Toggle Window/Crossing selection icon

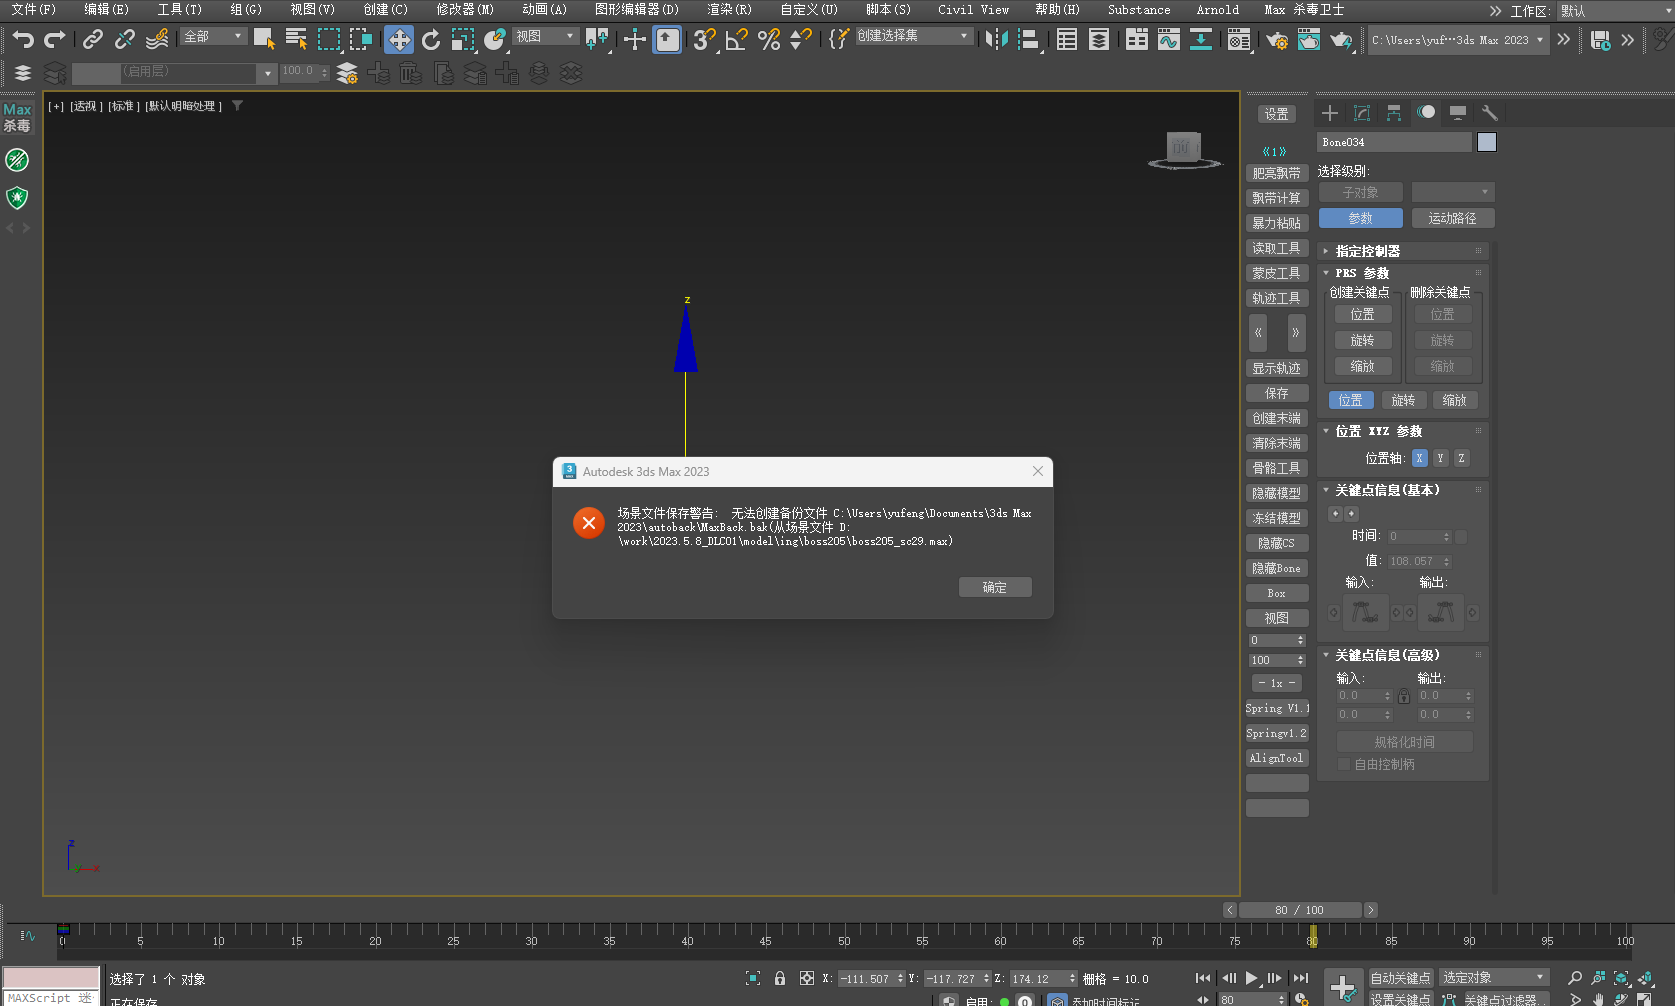[x=361, y=39]
